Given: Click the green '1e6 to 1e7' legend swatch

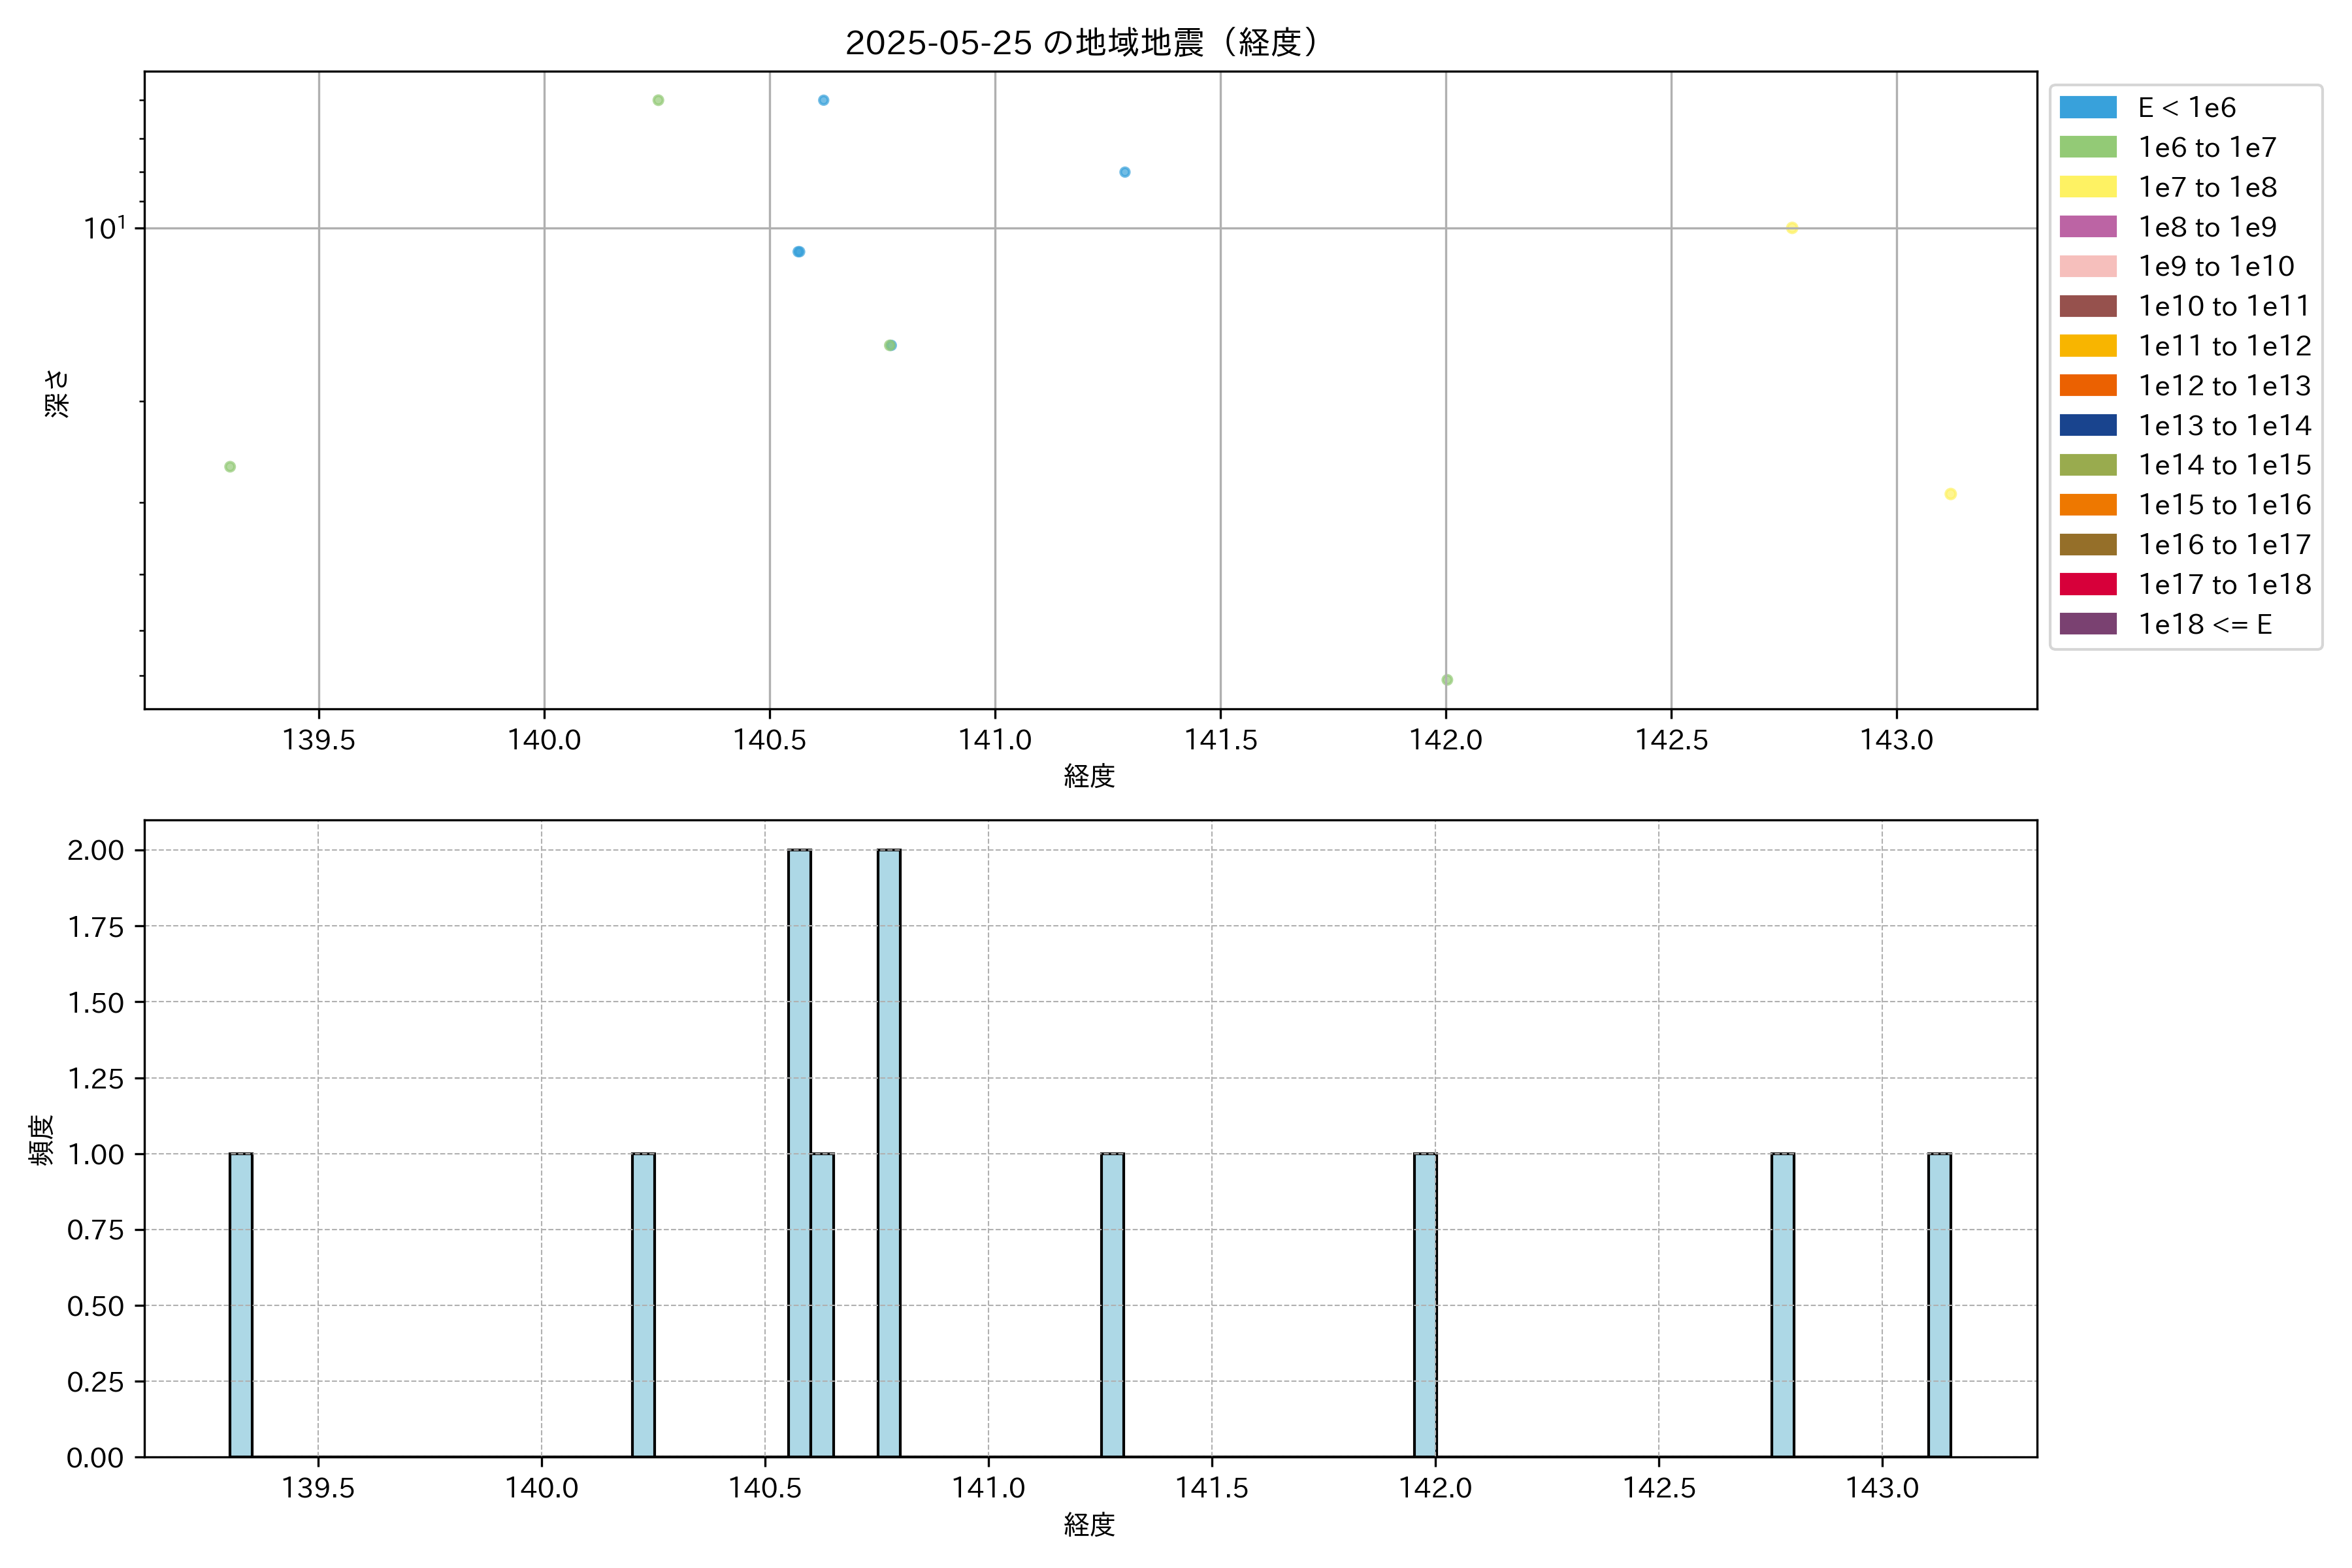Looking at the screenshot, I should click(2087, 148).
